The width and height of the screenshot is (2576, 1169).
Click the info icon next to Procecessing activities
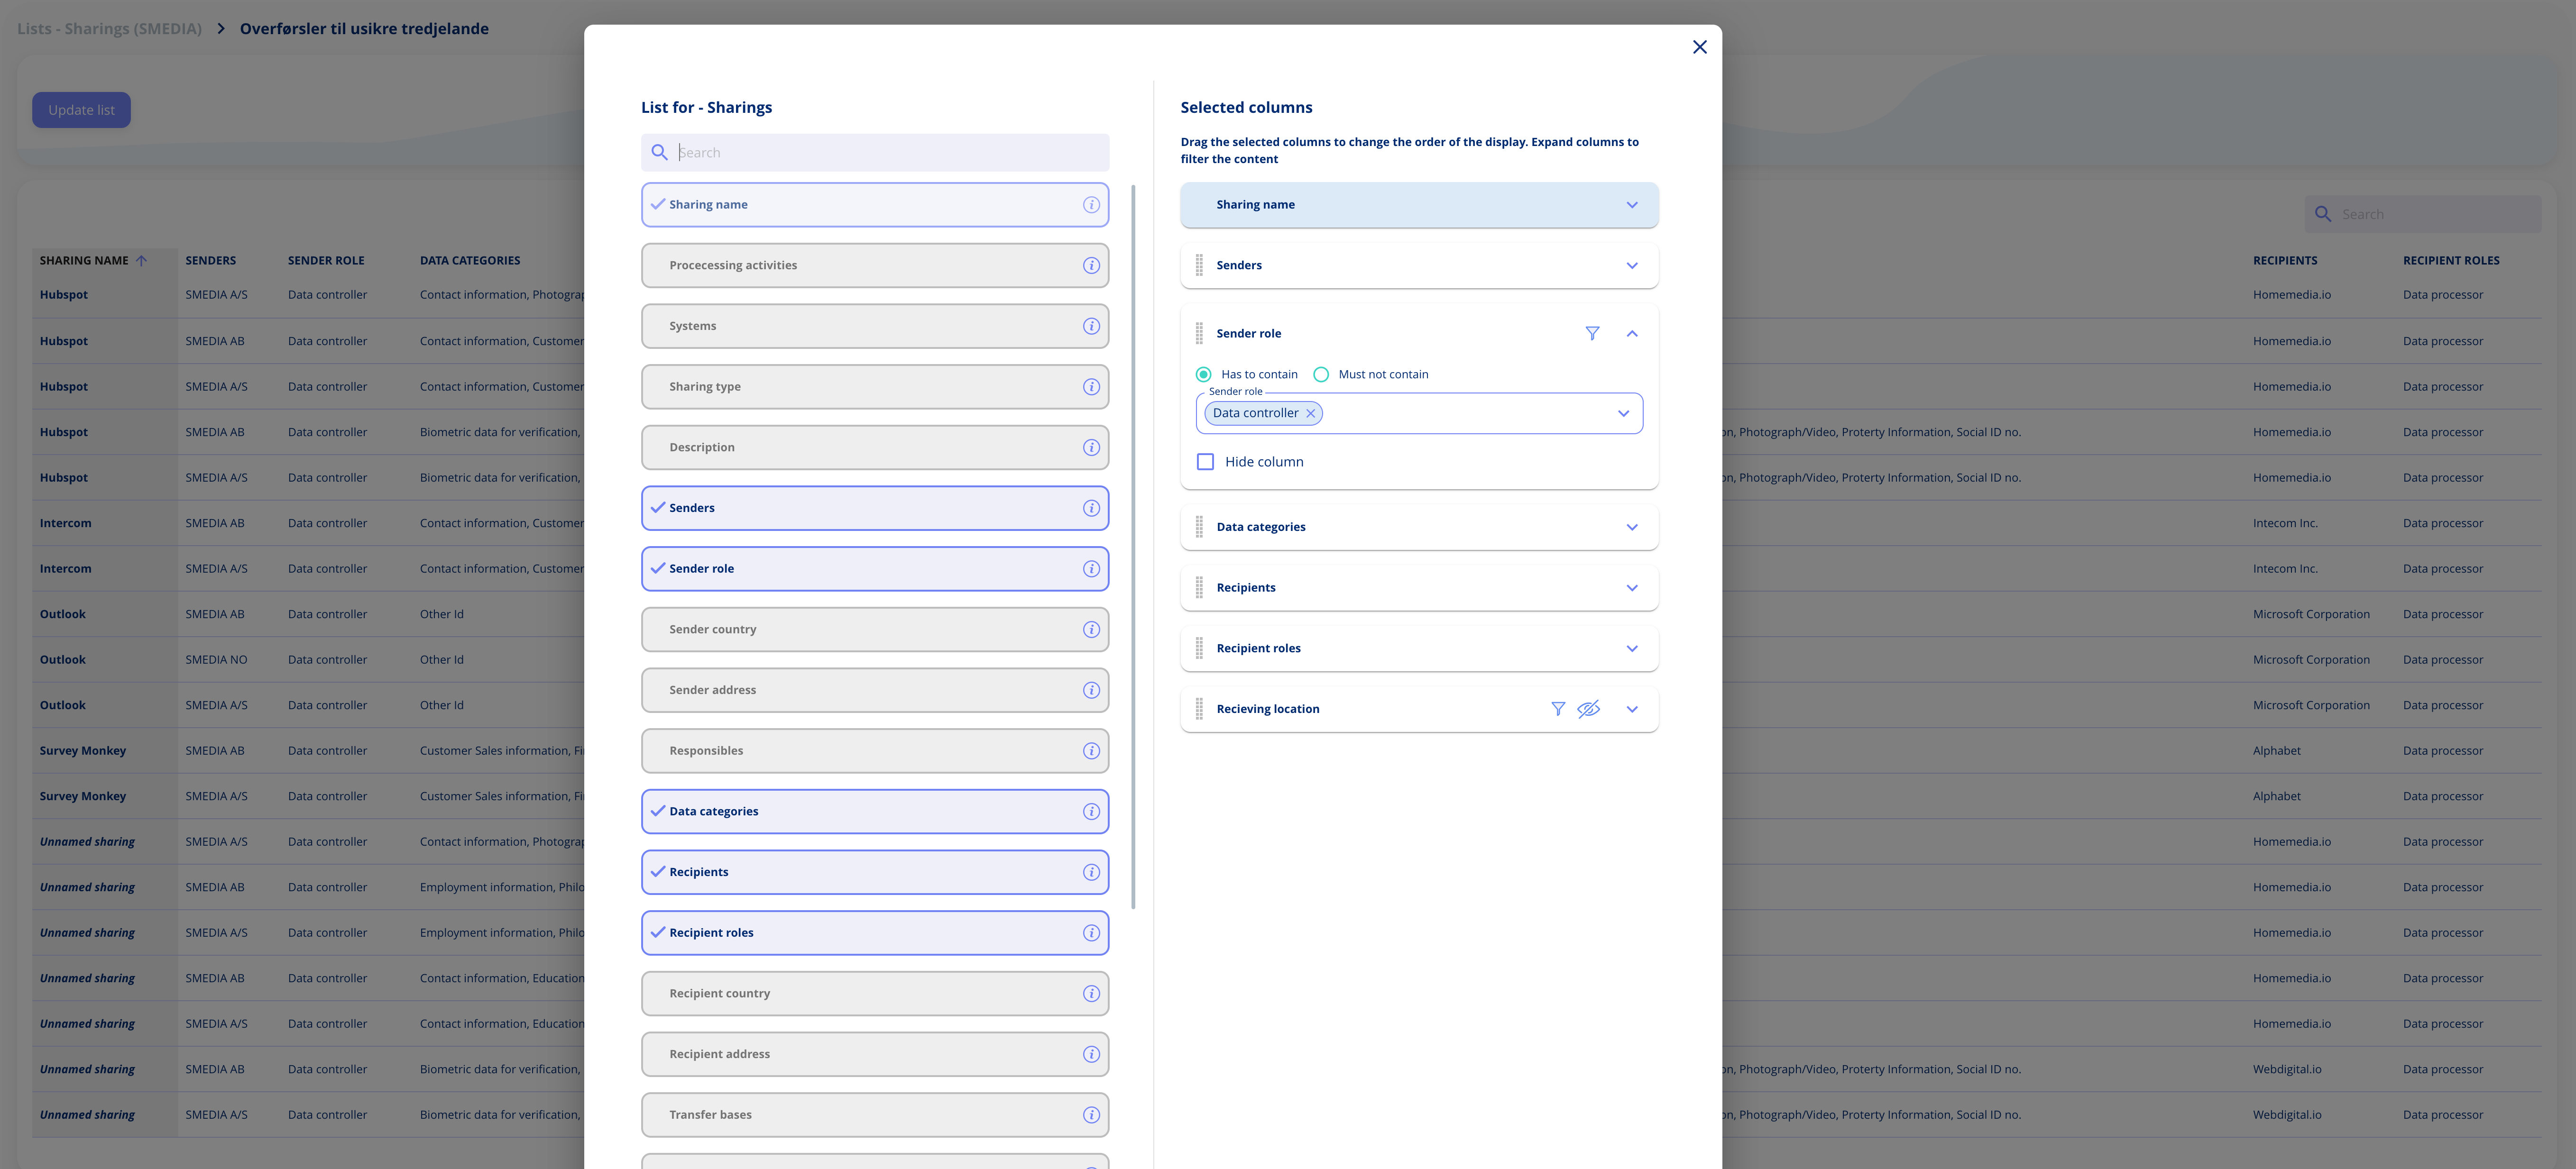(1091, 265)
